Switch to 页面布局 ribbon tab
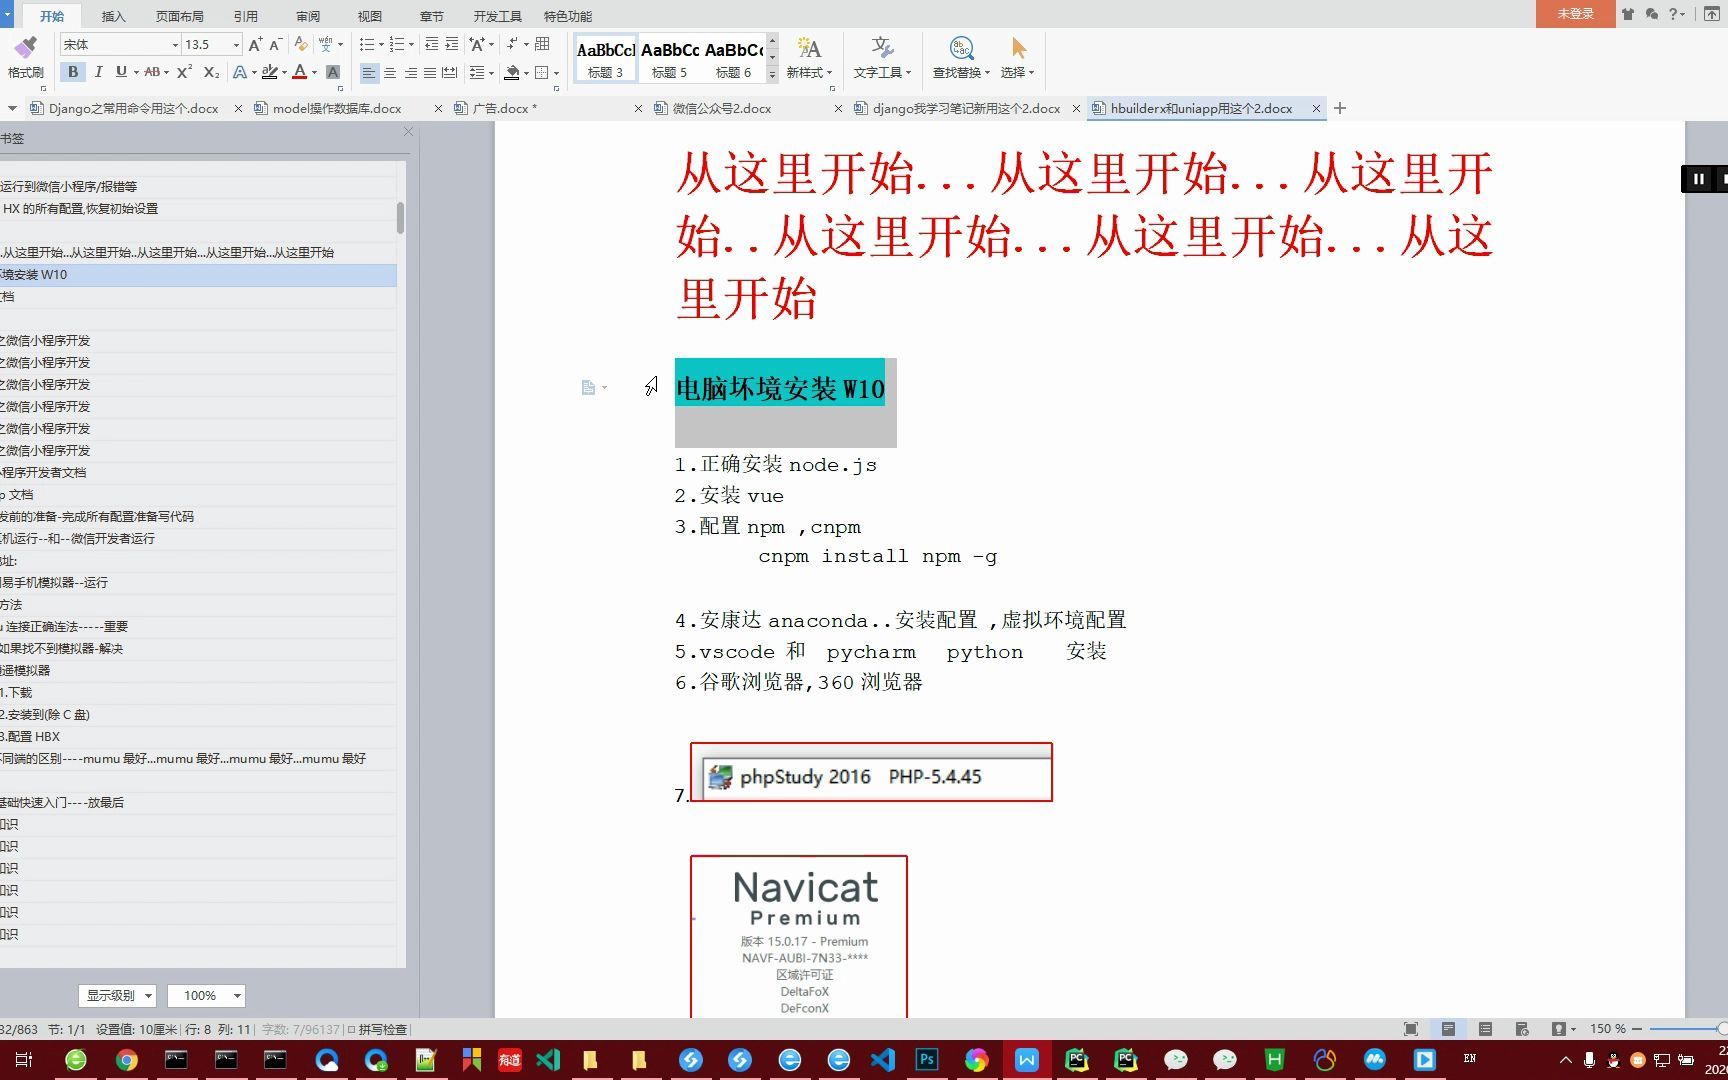 [180, 16]
